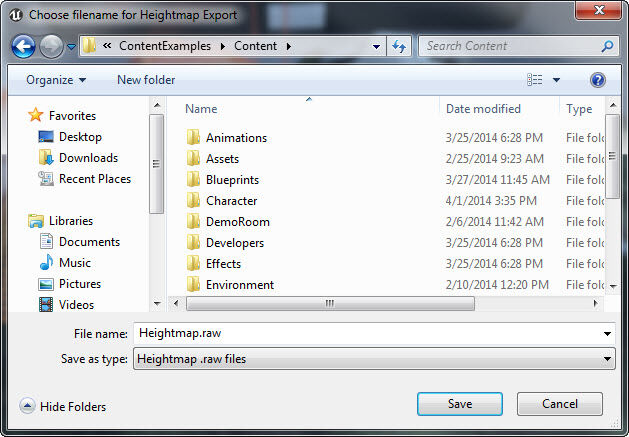Click the New folder button
629x437 pixels.
click(x=146, y=80)
